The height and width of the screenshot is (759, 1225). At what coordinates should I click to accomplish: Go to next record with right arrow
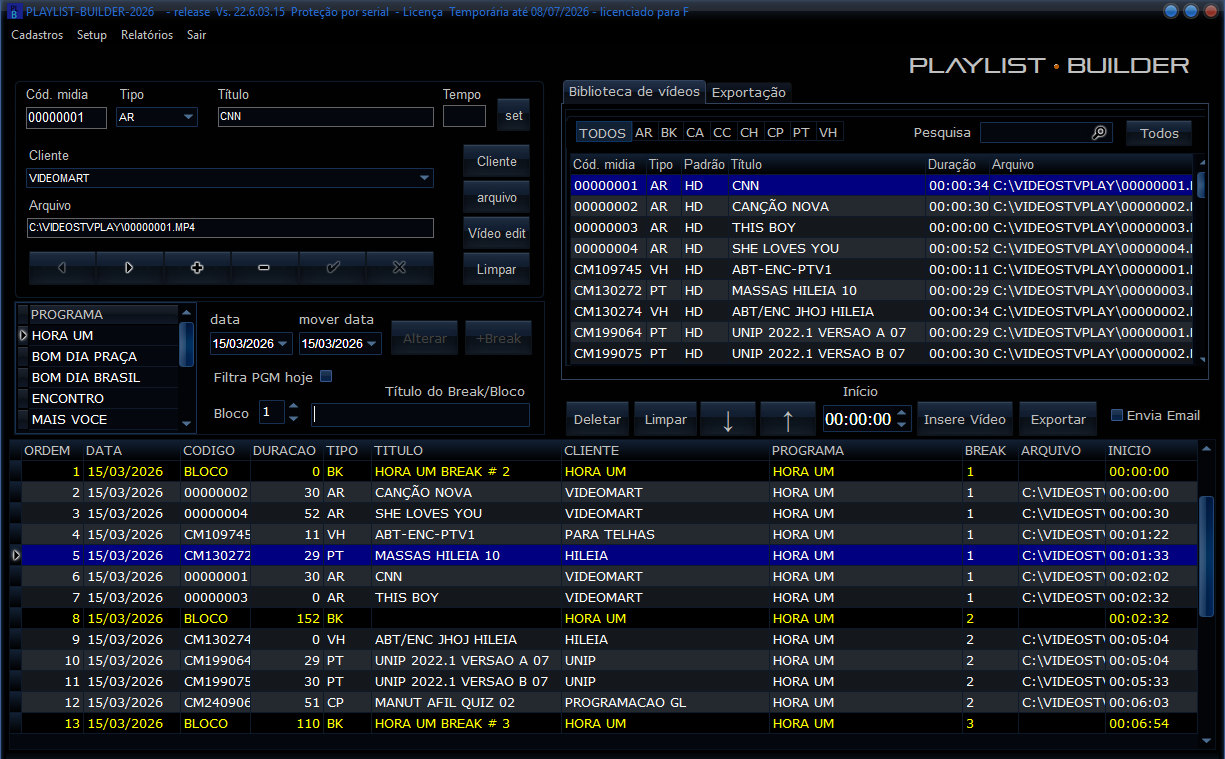click(129, 268)
